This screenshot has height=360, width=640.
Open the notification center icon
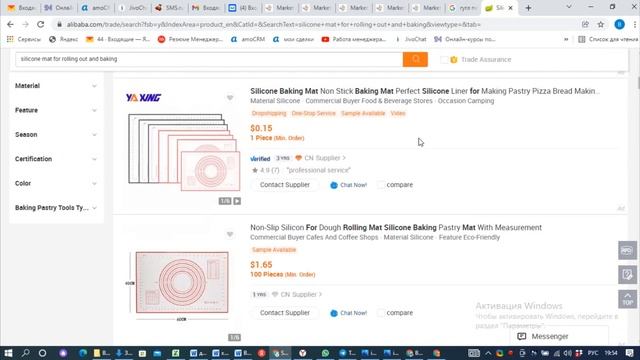(629, 353)
